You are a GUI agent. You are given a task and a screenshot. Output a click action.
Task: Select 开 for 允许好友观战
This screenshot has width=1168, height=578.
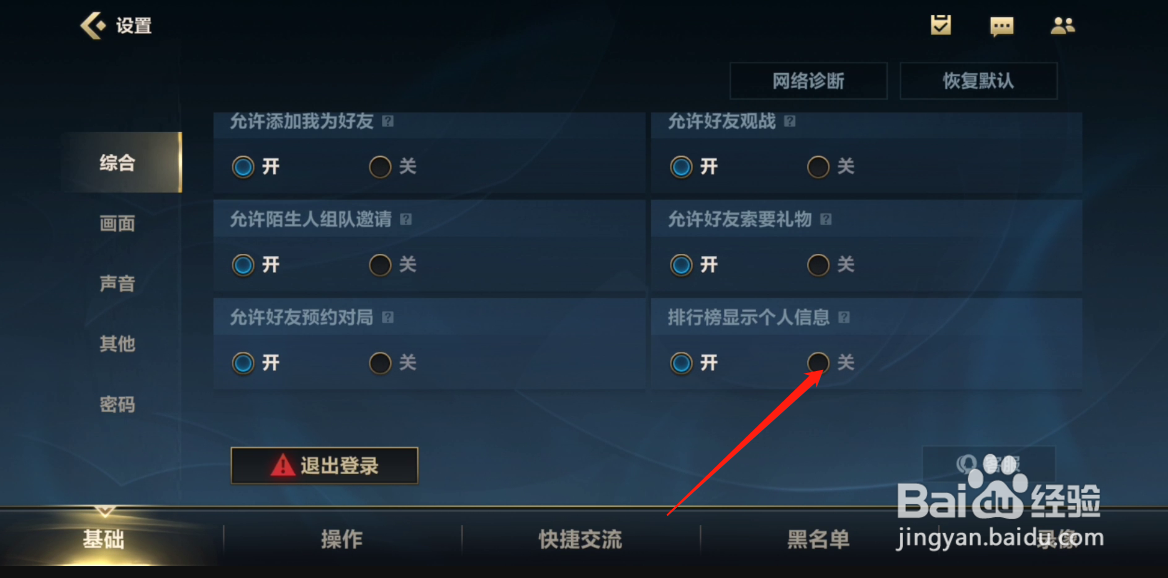[681, 167]
